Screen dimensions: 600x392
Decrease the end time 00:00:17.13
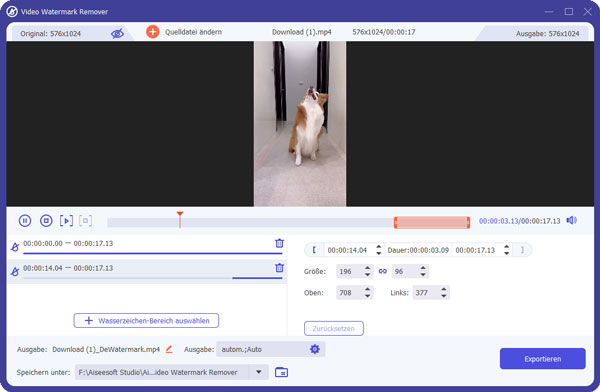pyautogui.click(x=506, y=253)
